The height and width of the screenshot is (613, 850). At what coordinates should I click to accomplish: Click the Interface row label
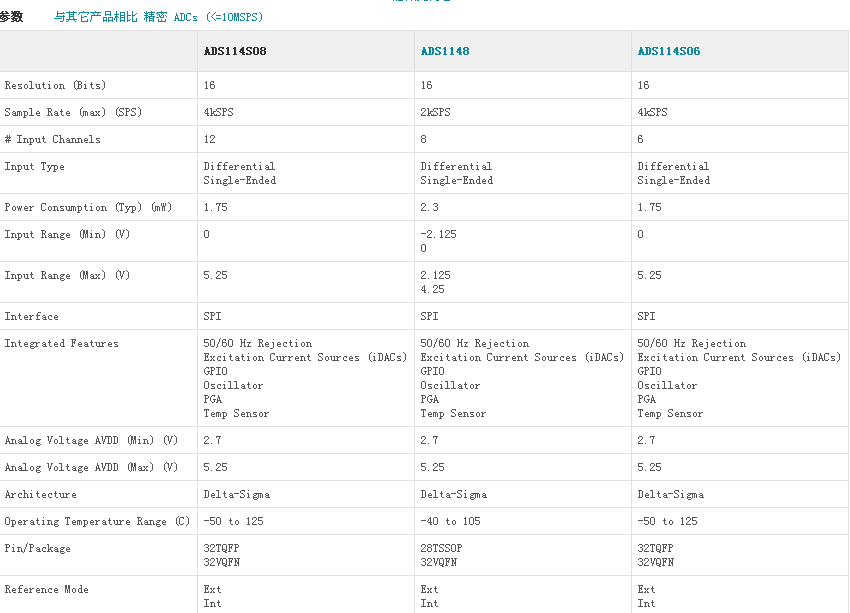coord(31,316)
